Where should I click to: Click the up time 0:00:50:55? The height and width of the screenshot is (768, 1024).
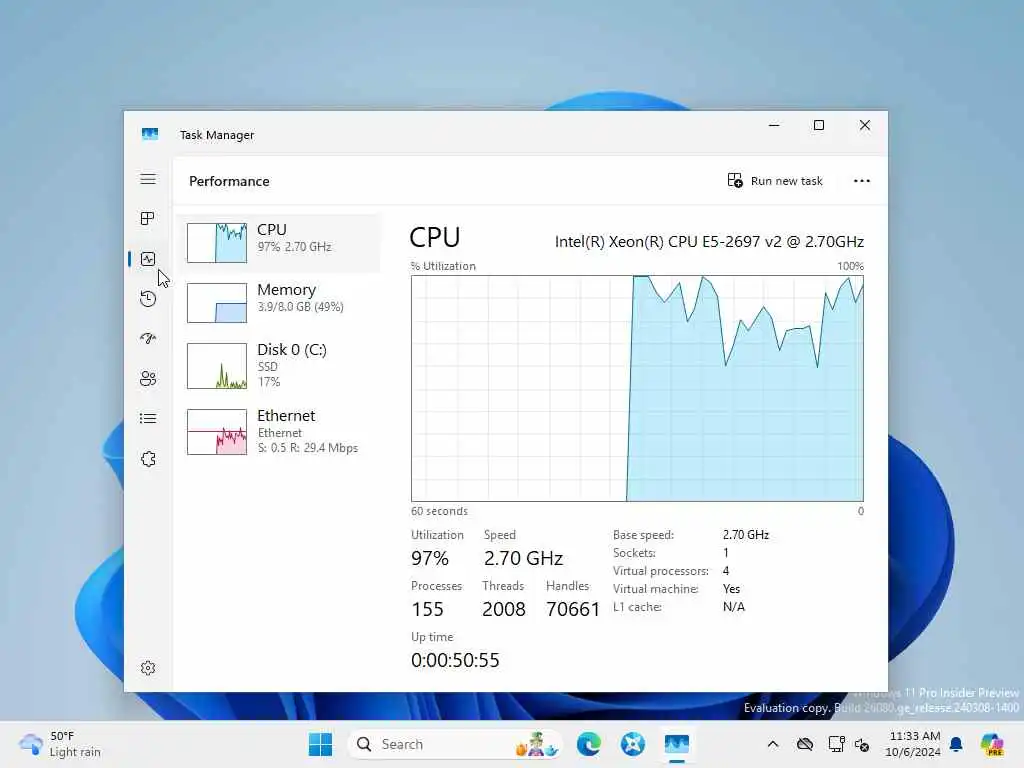tap(455, 660)
